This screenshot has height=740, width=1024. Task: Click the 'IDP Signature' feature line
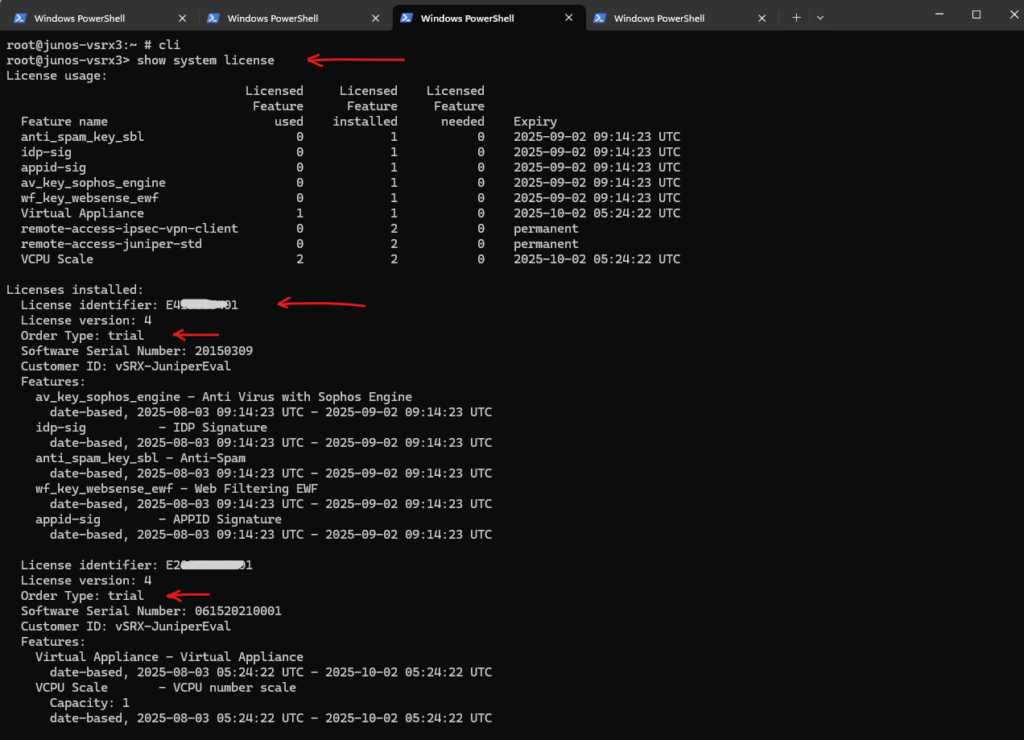(152, 428)
